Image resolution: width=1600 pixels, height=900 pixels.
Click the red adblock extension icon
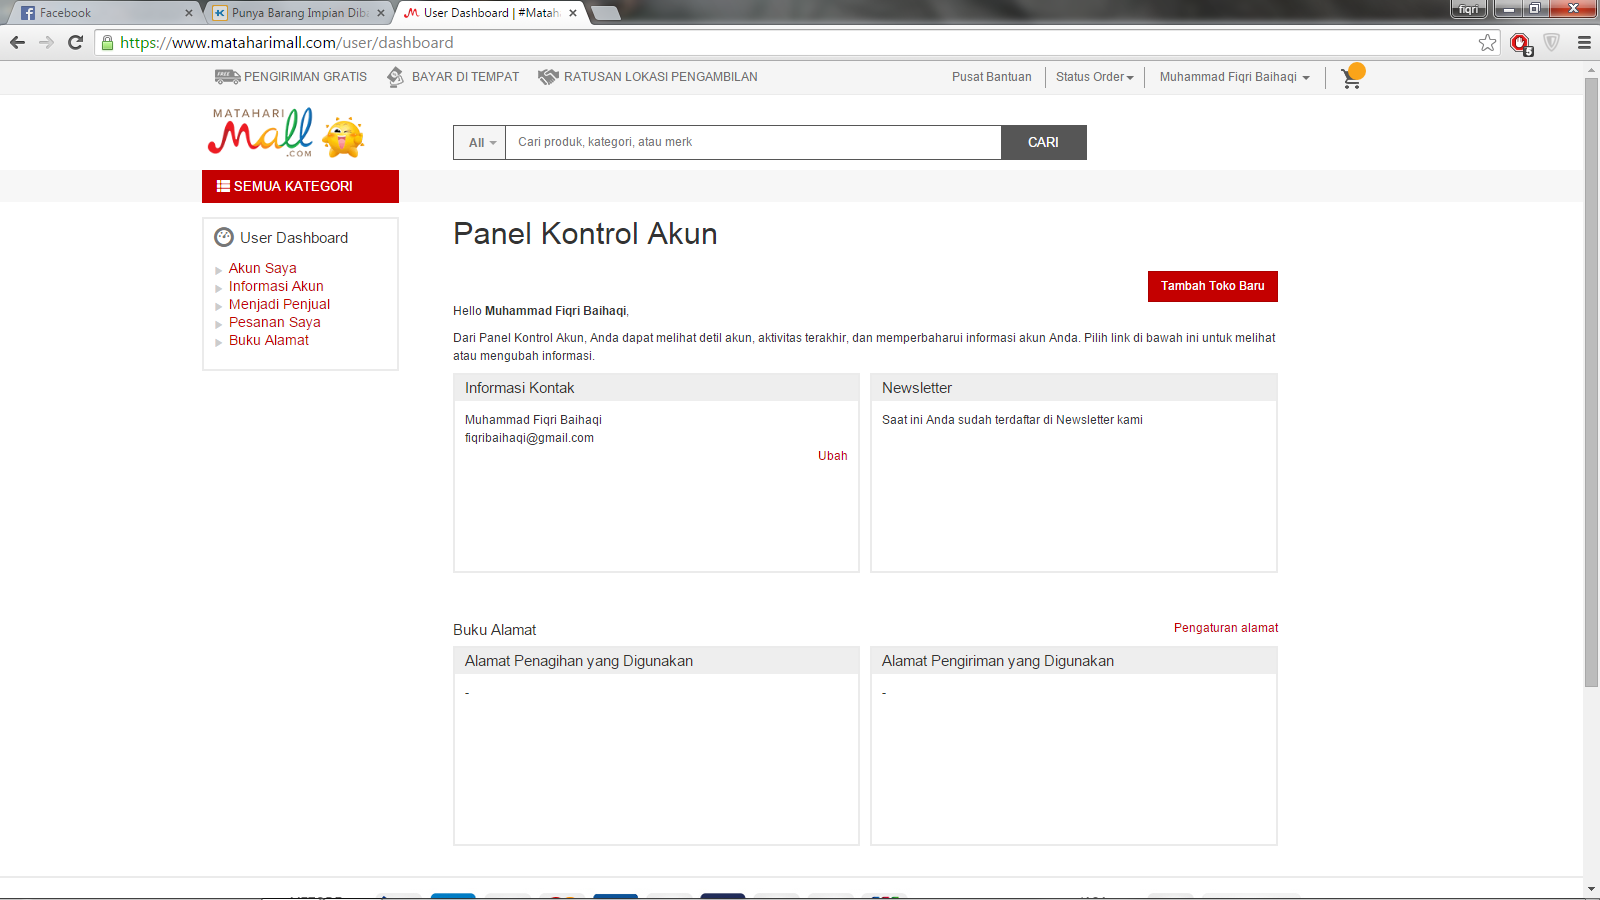pos(1520,43)
